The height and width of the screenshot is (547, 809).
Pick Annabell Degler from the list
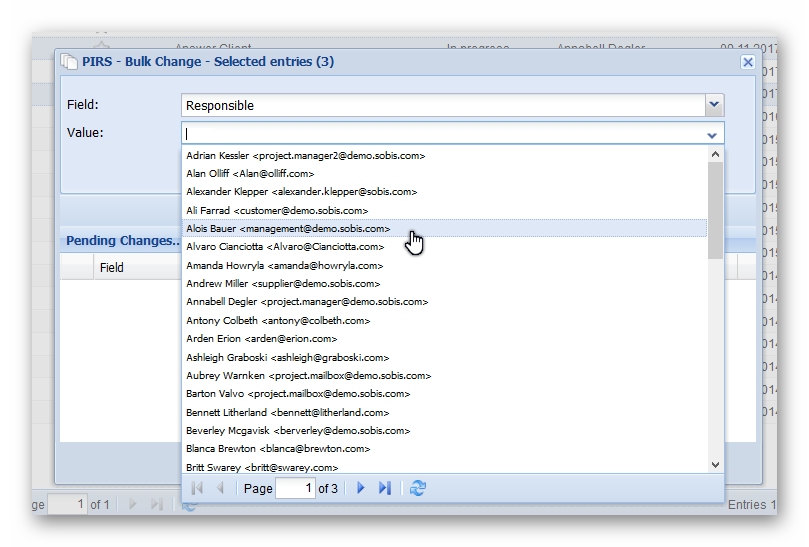coord(306,302)
